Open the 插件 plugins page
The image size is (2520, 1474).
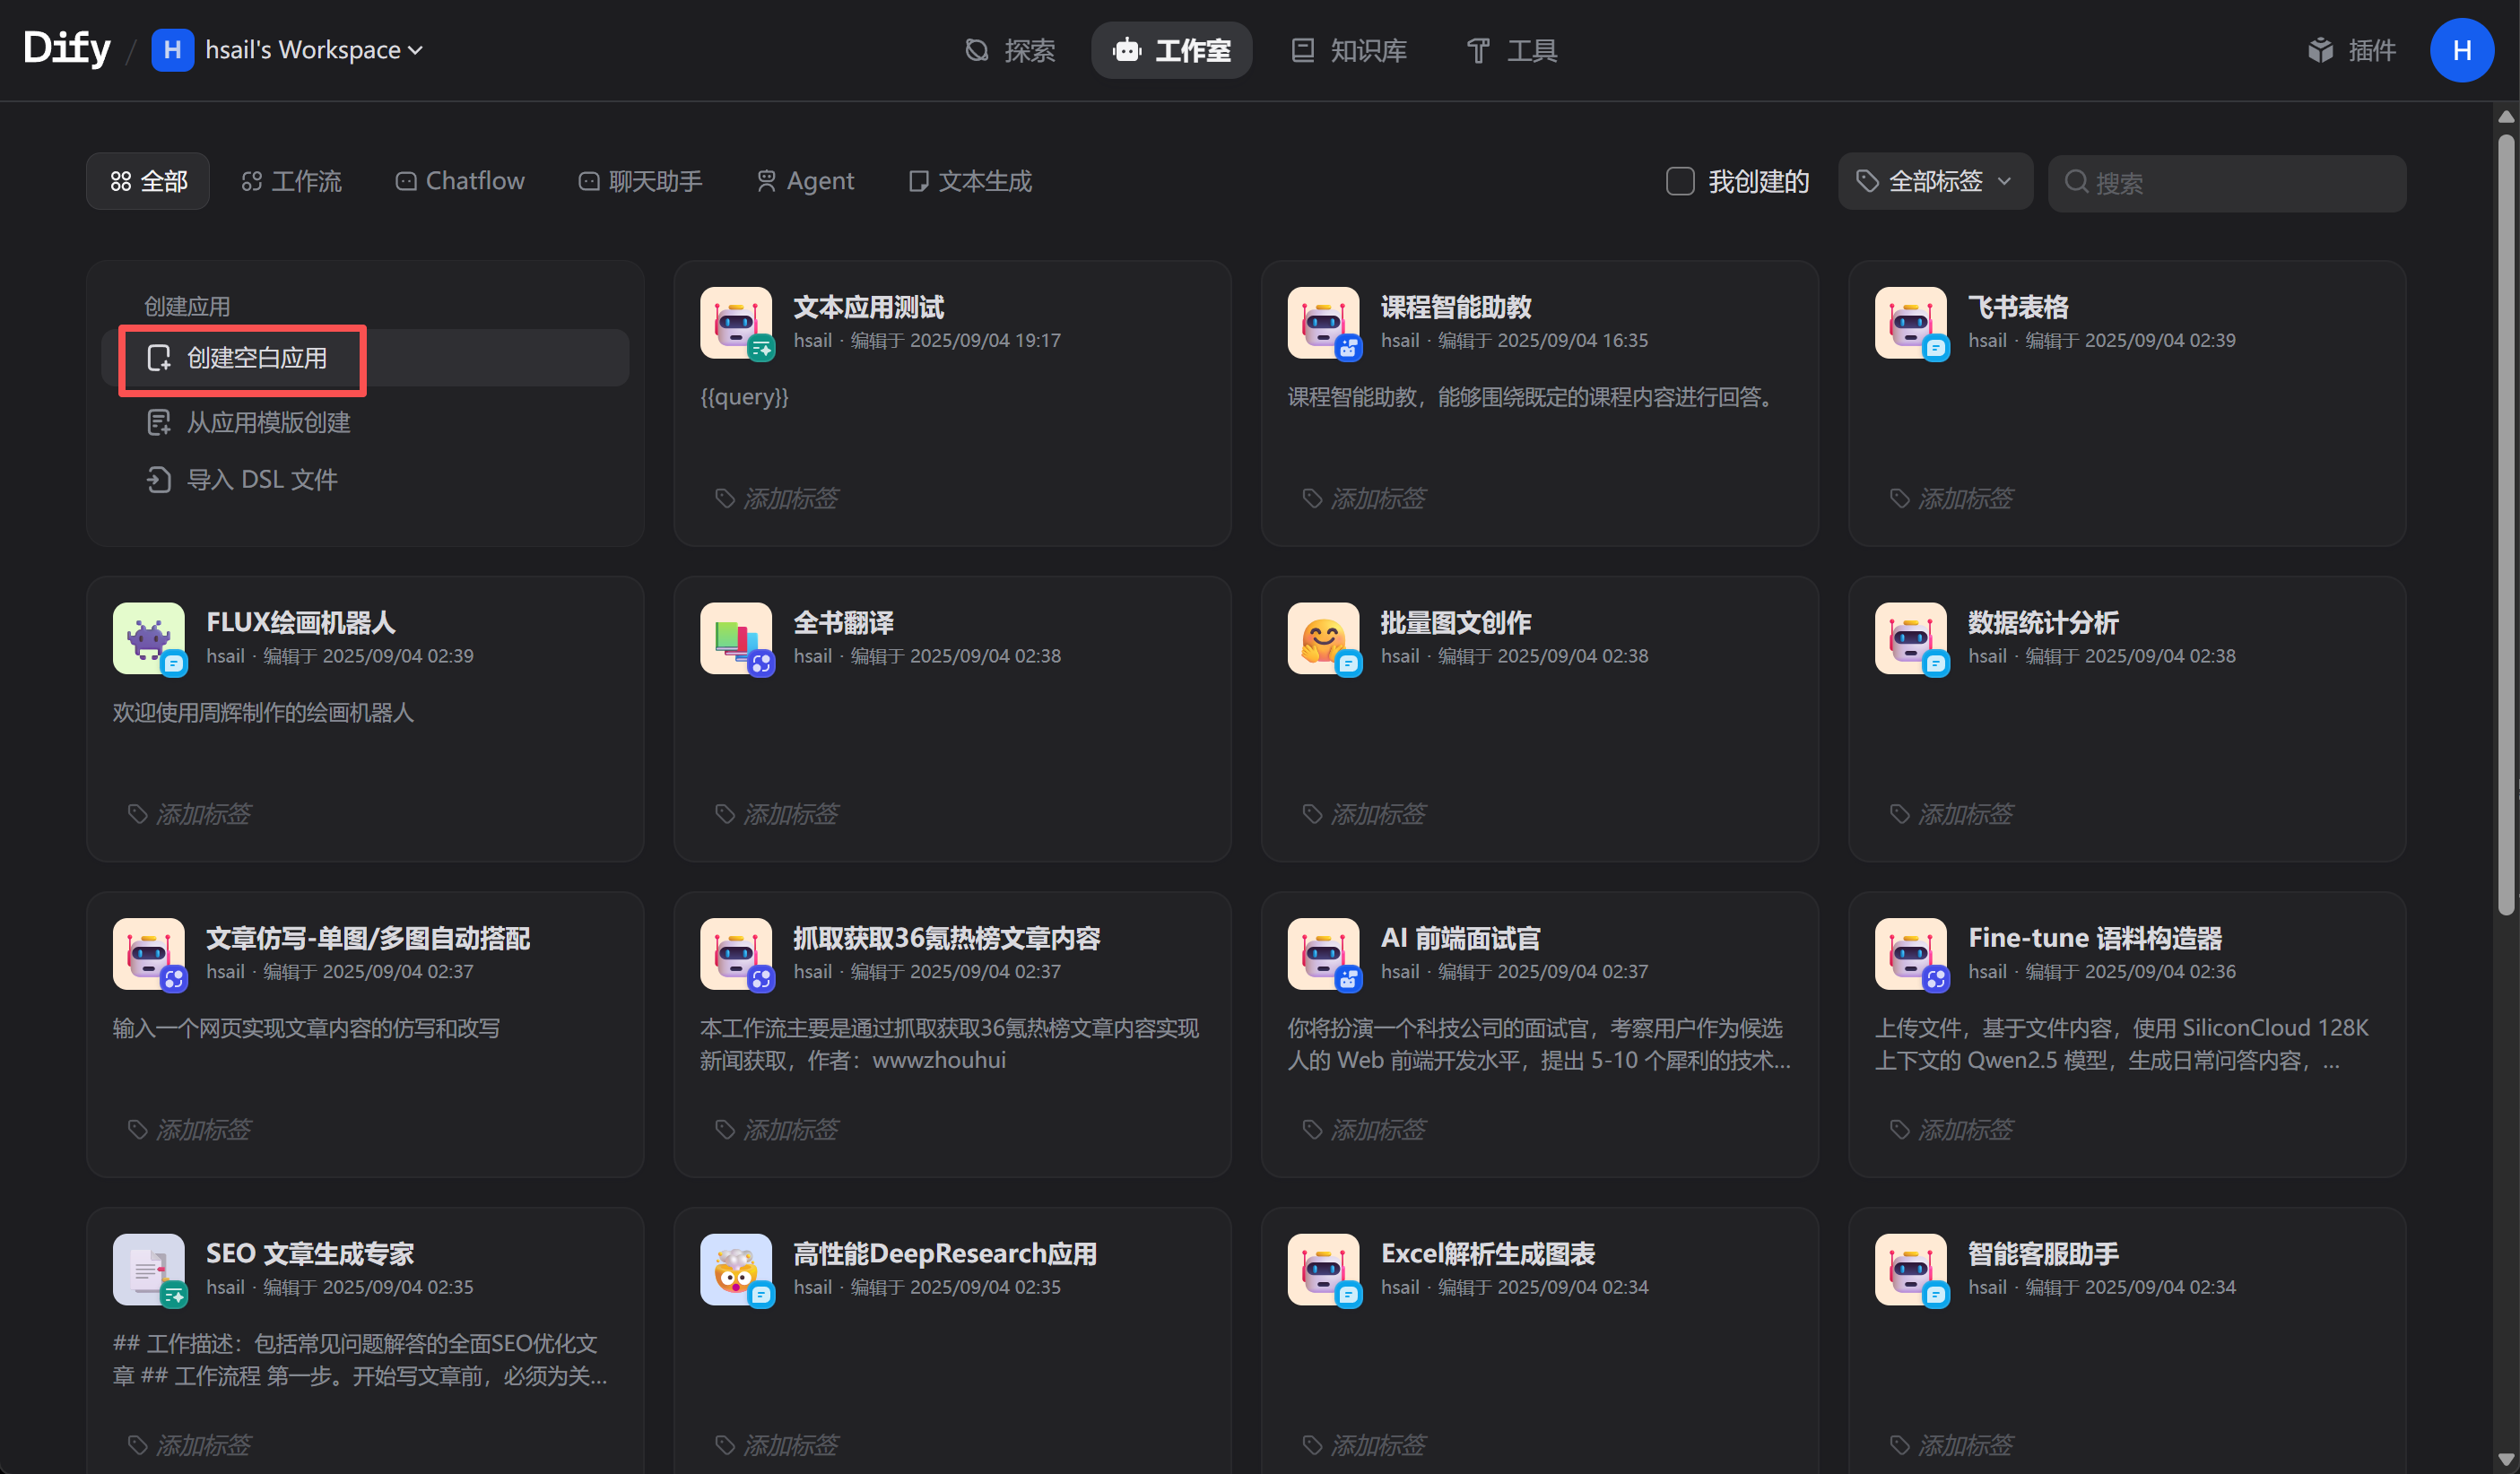[2351, 50]
